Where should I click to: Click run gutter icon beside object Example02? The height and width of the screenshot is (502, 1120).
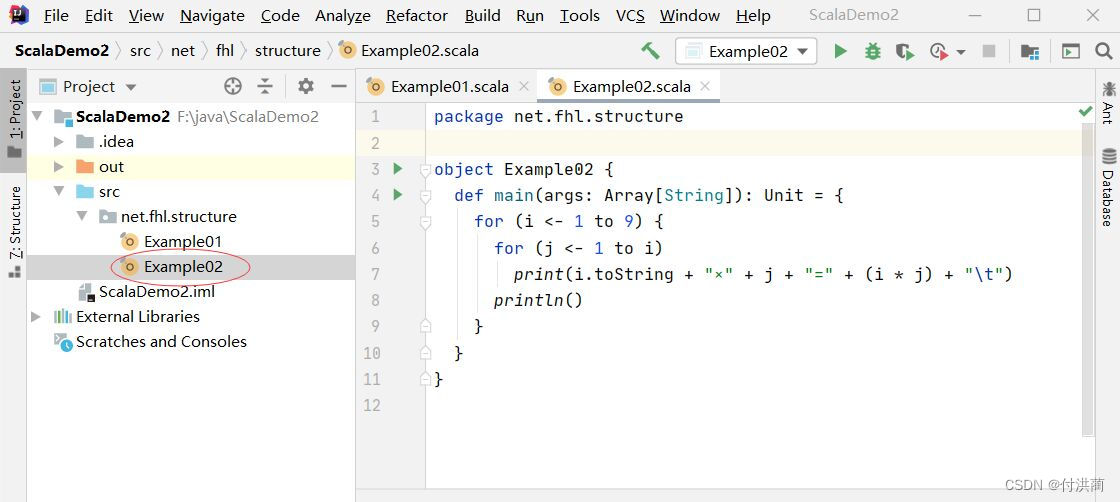[398, 169]
